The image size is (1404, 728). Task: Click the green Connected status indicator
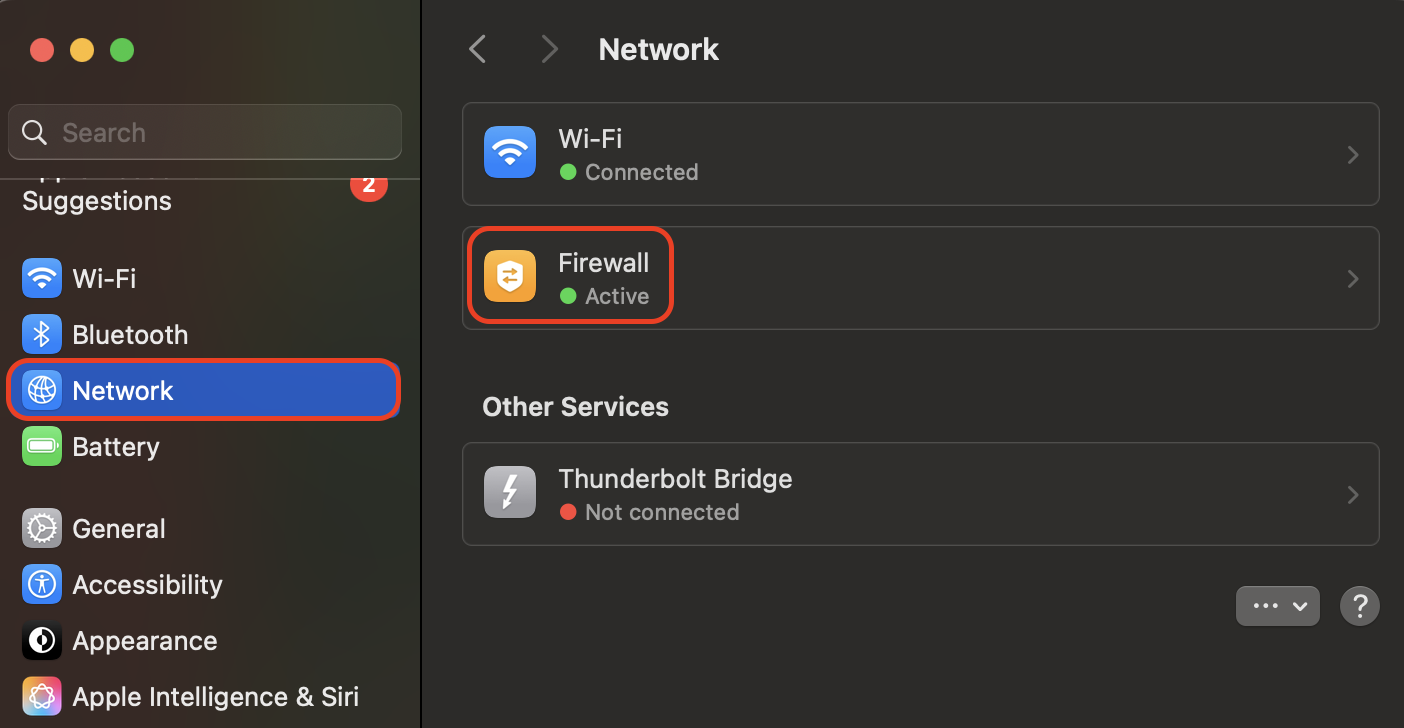click(570, 172)
